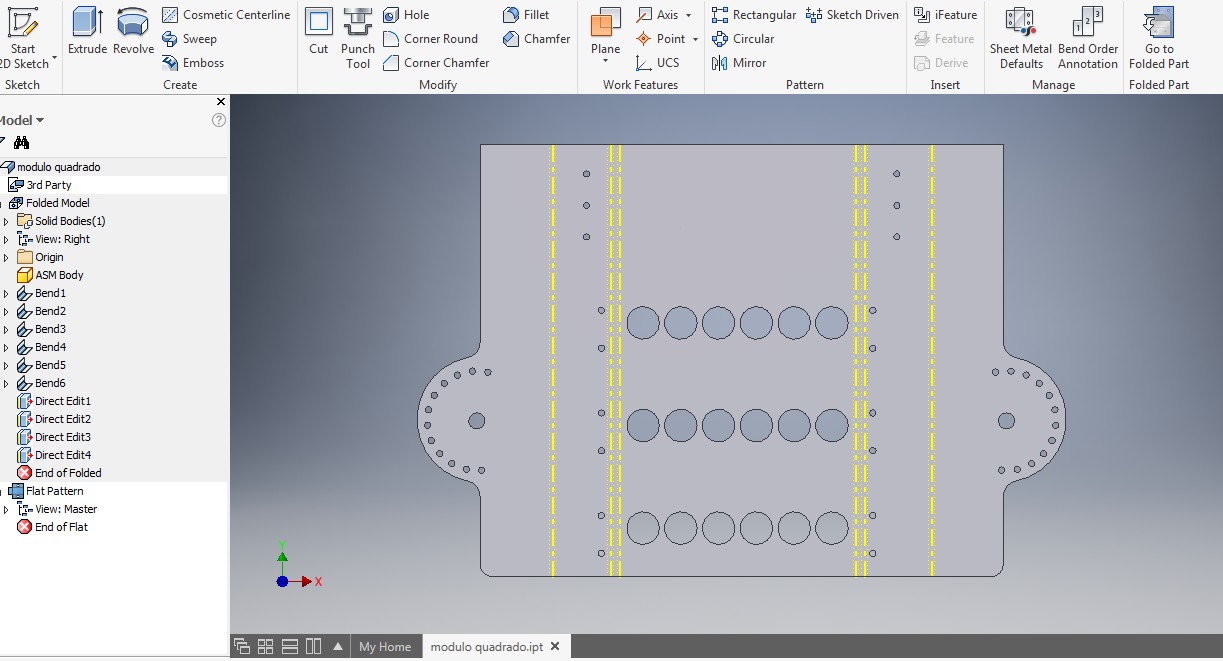
Task: Select the Emboss tool
Action: (200, 62)
